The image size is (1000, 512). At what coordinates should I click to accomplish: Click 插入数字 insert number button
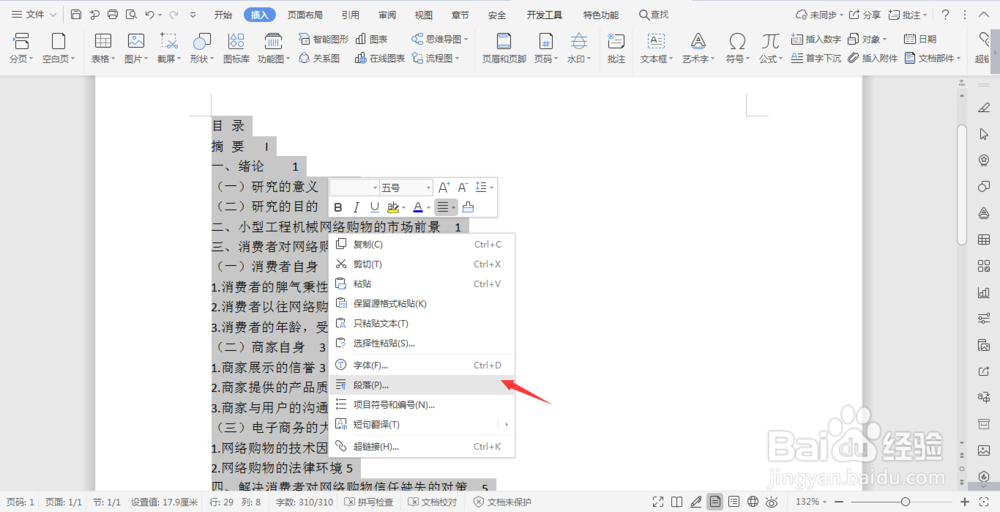[816, 39]
